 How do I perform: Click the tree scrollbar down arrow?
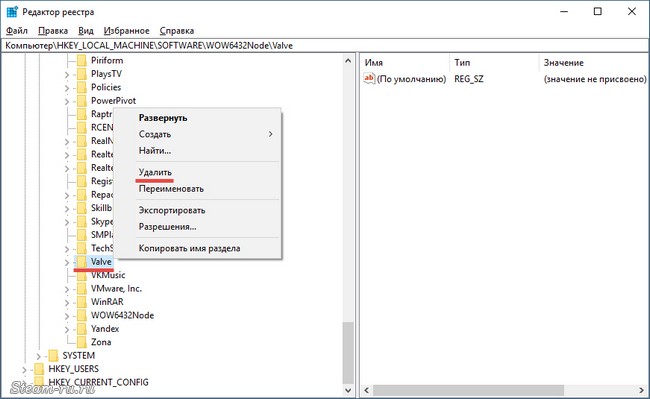click(348, 390)
